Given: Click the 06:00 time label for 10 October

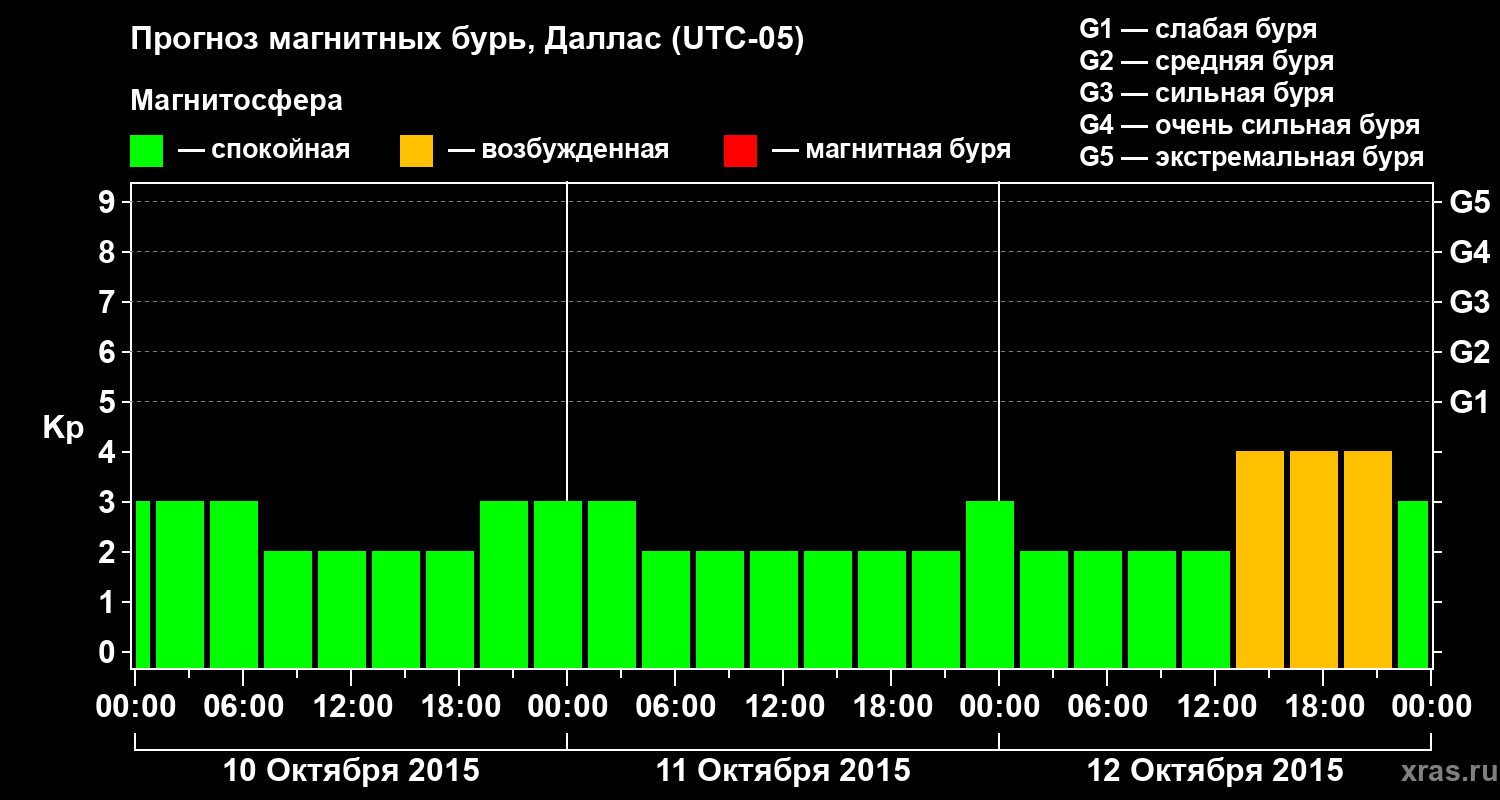Looking at the screenshot, I should (x=243, y=706).
